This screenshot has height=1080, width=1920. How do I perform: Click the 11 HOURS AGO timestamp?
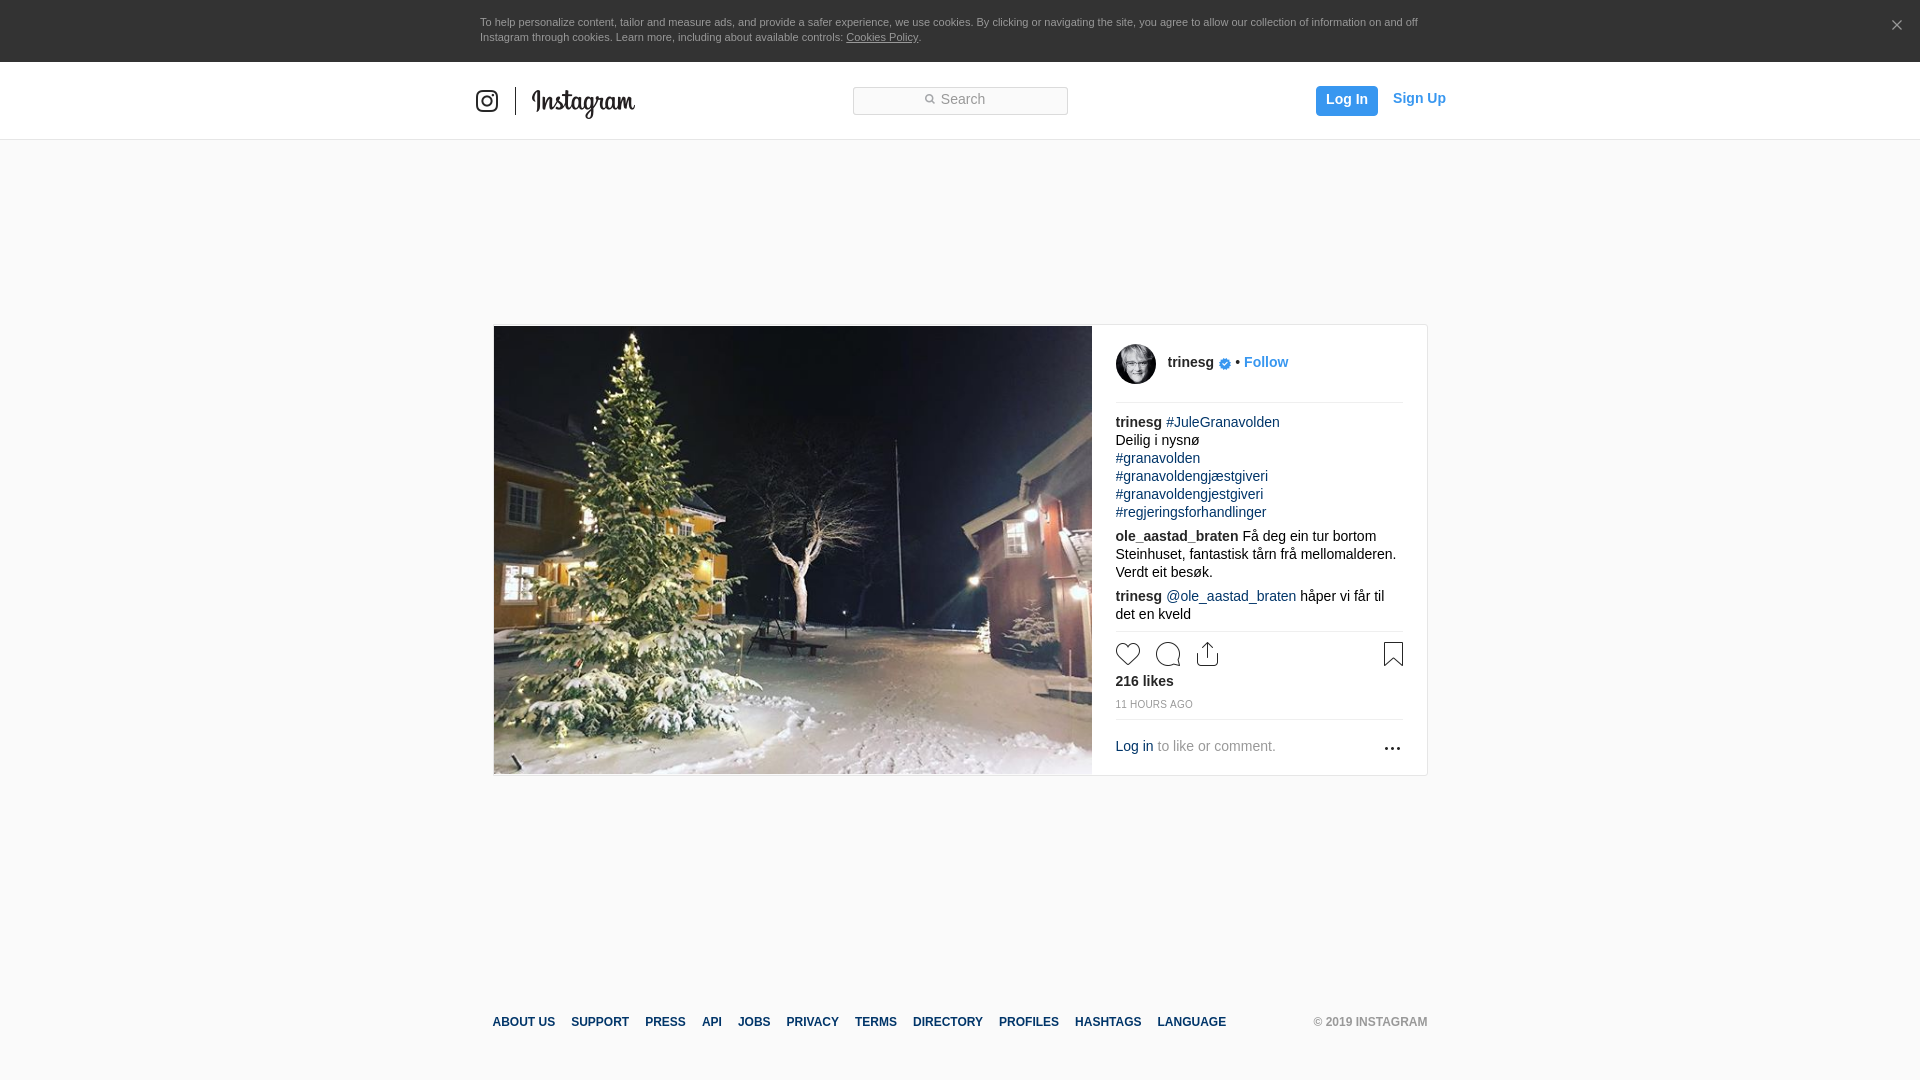[1154, 705]
